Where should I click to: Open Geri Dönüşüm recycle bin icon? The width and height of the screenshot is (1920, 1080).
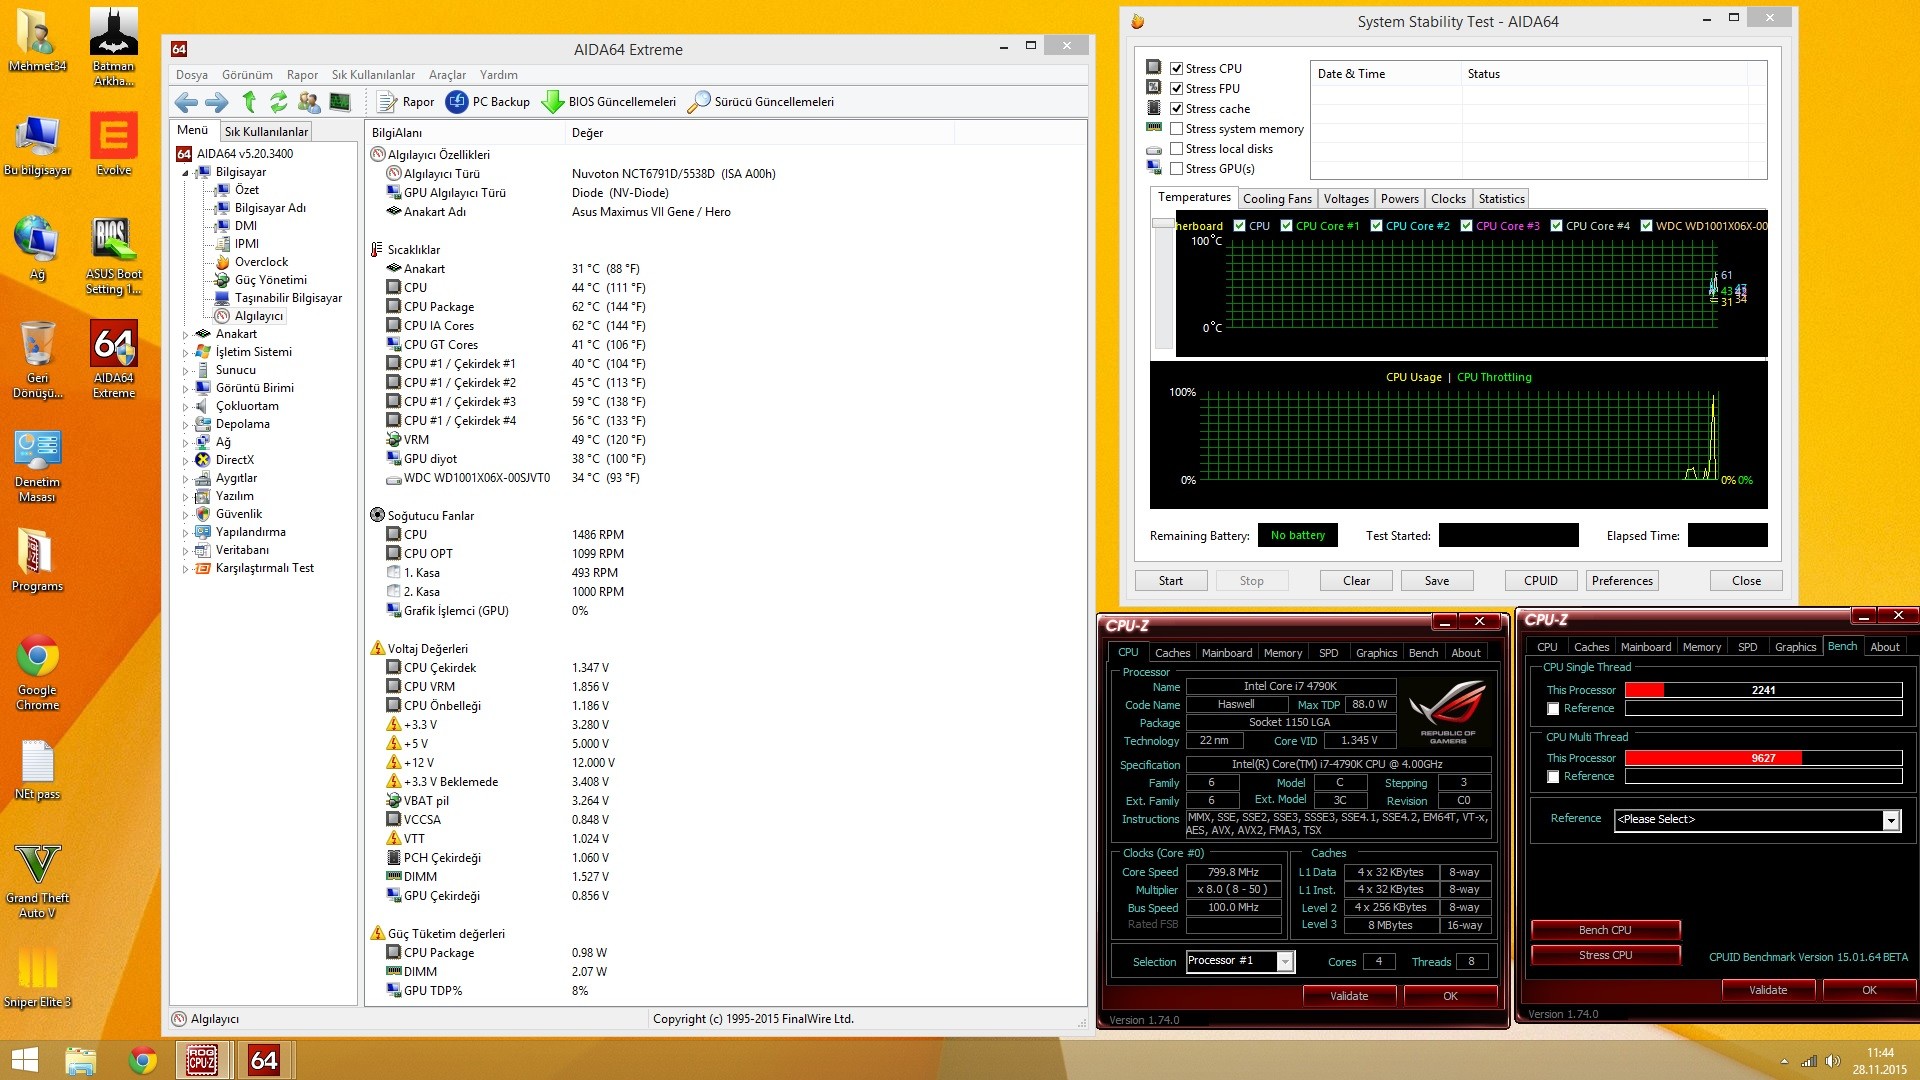[x=37, y=360]
